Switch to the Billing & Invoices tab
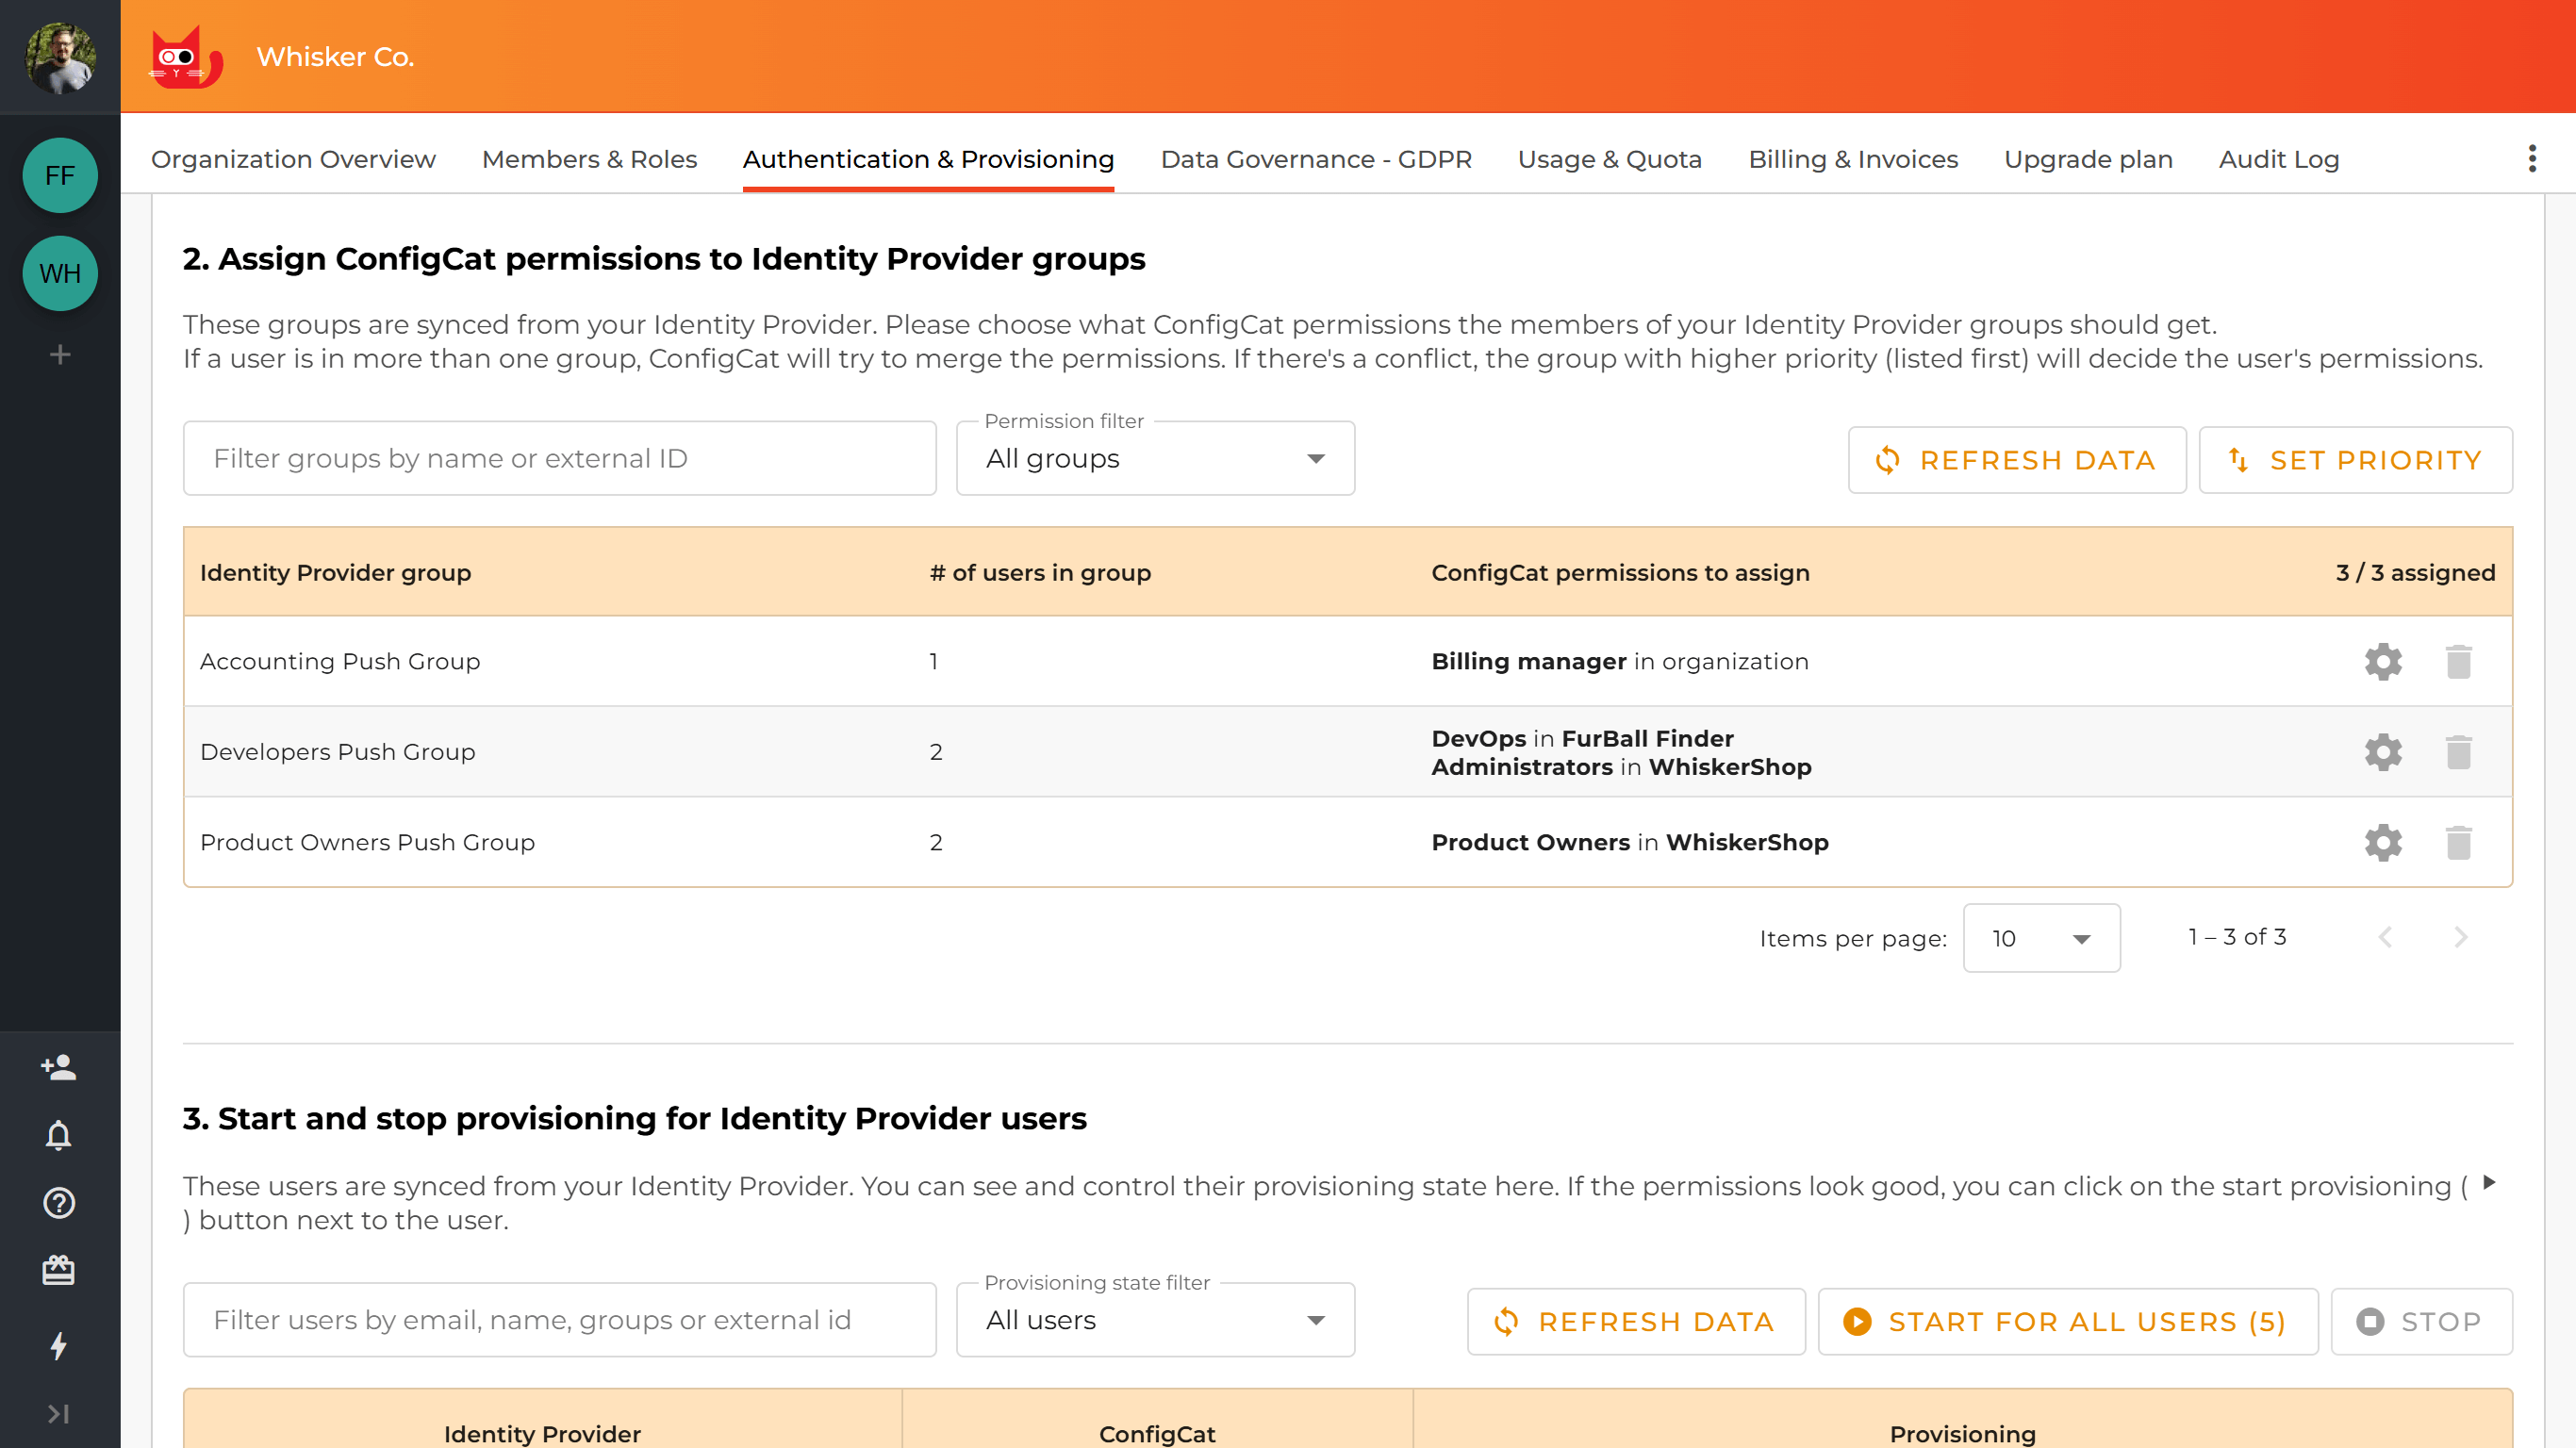The width and height of the screenshot is (2576, 1448). (x=1853, y=158)
